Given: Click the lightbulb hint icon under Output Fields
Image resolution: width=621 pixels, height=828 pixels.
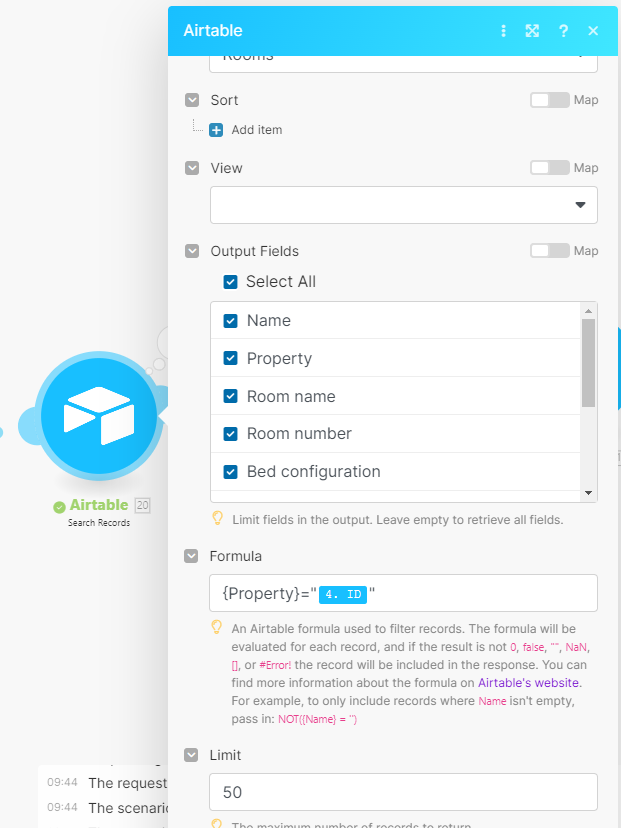Looking at the screenshot, I should click(217, 519).
